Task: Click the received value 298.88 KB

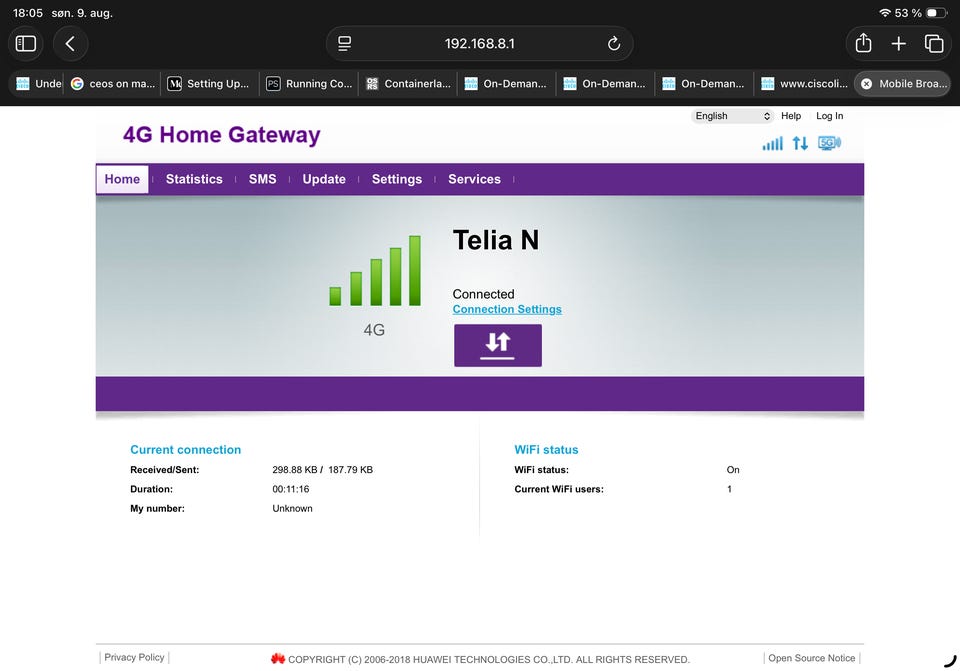Action: [x=294, y=470]
